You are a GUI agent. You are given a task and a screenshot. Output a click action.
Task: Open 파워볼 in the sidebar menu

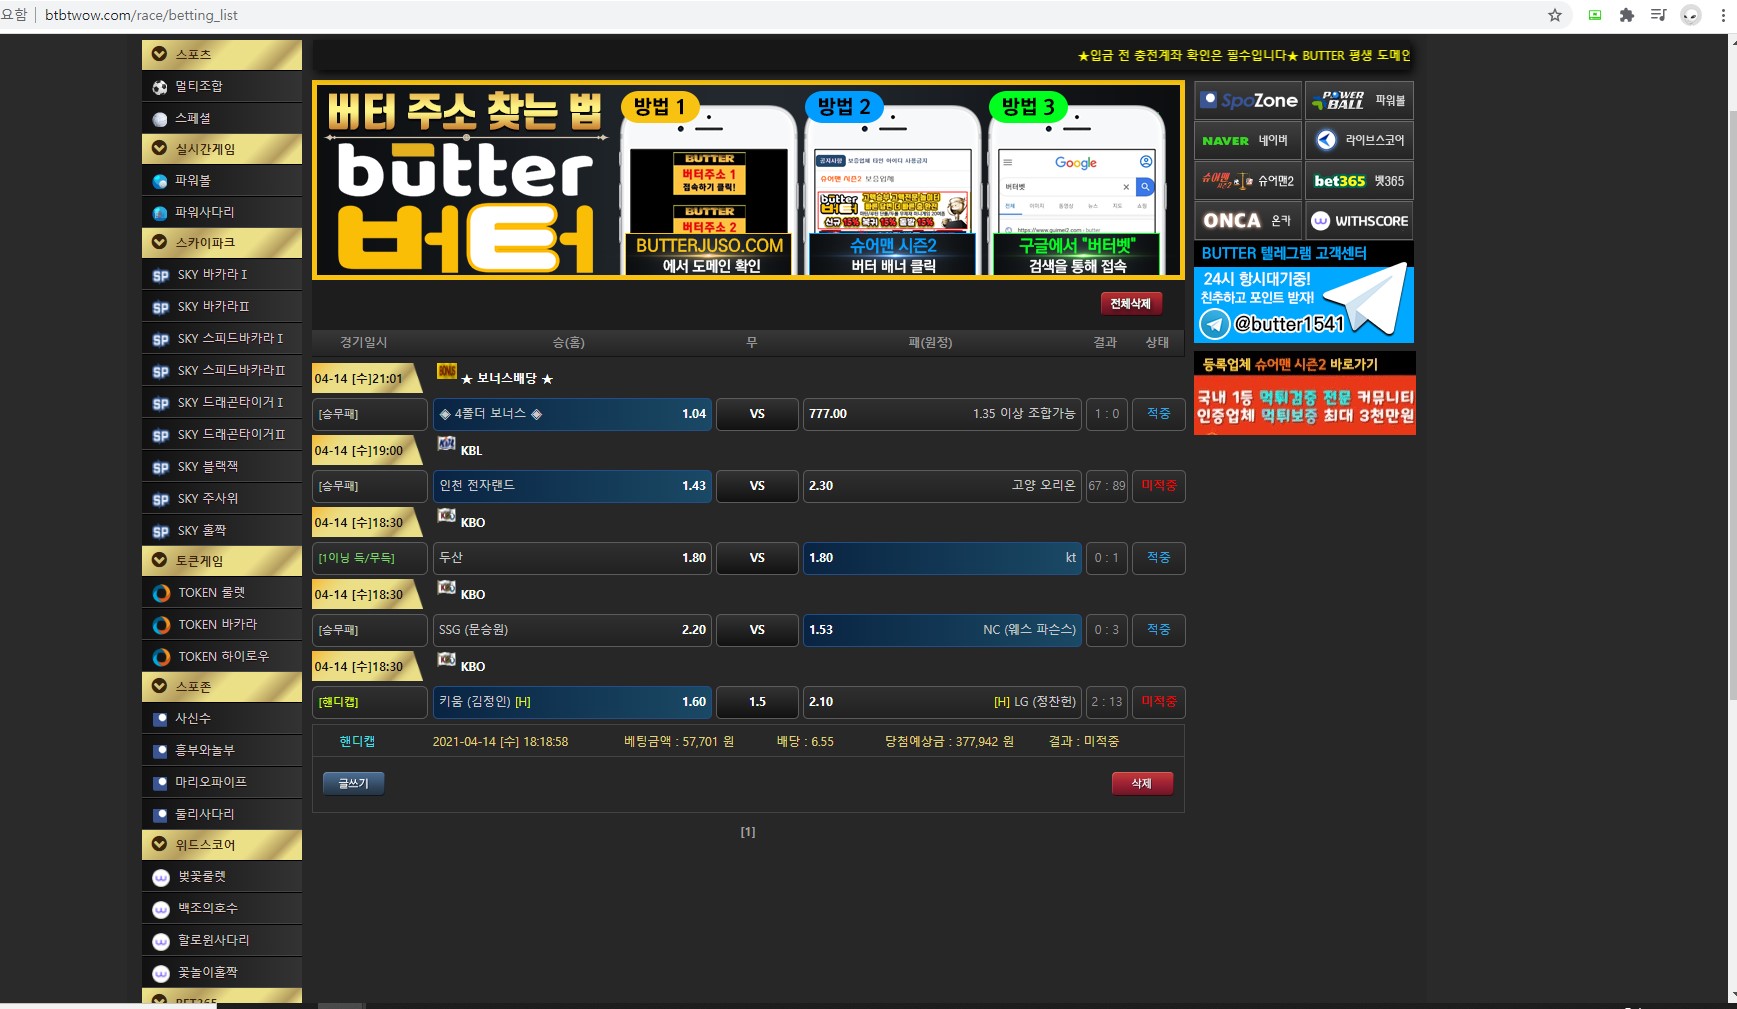pyautogui.click(x=222, y=181)
